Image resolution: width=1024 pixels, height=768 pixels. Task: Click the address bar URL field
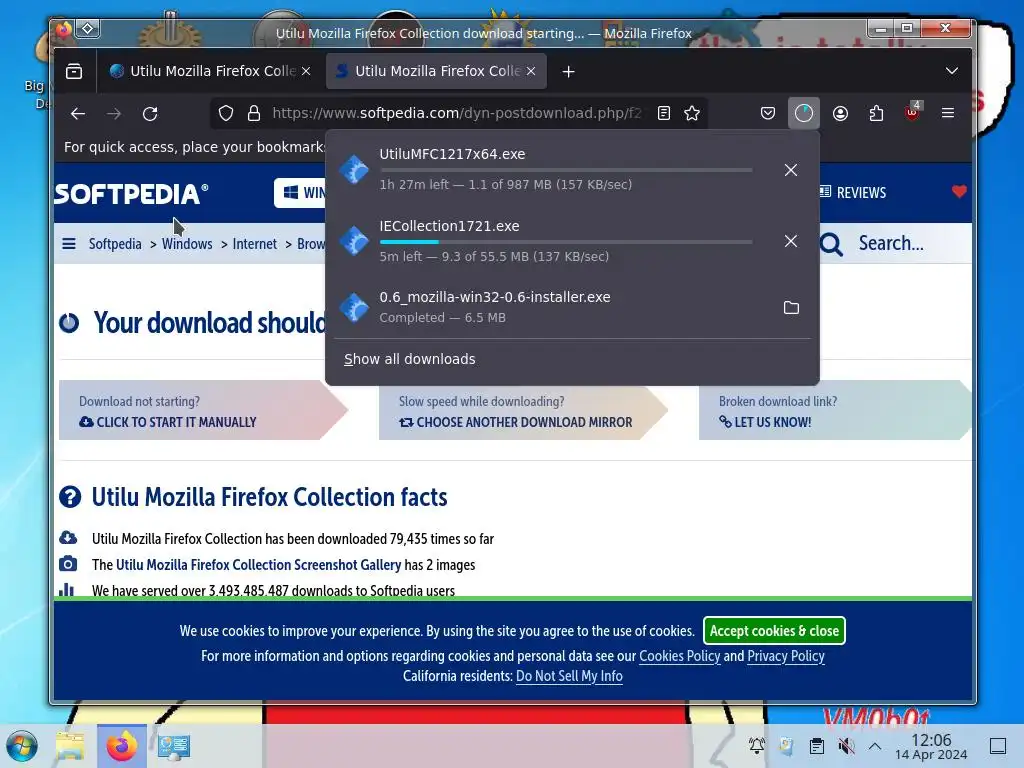[x=456, y=114]
